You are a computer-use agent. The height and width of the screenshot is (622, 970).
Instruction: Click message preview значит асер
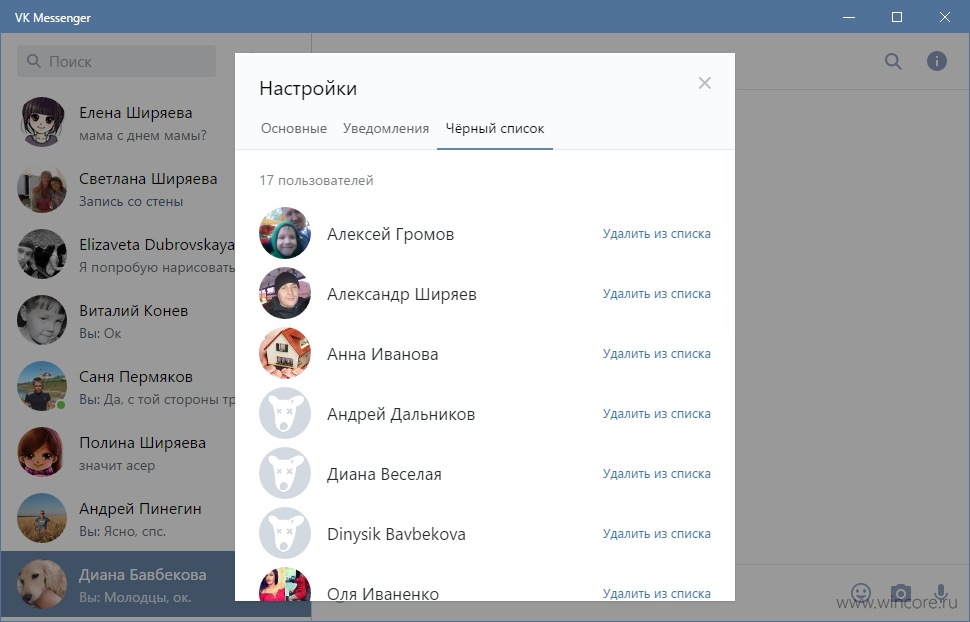(117, 465)
